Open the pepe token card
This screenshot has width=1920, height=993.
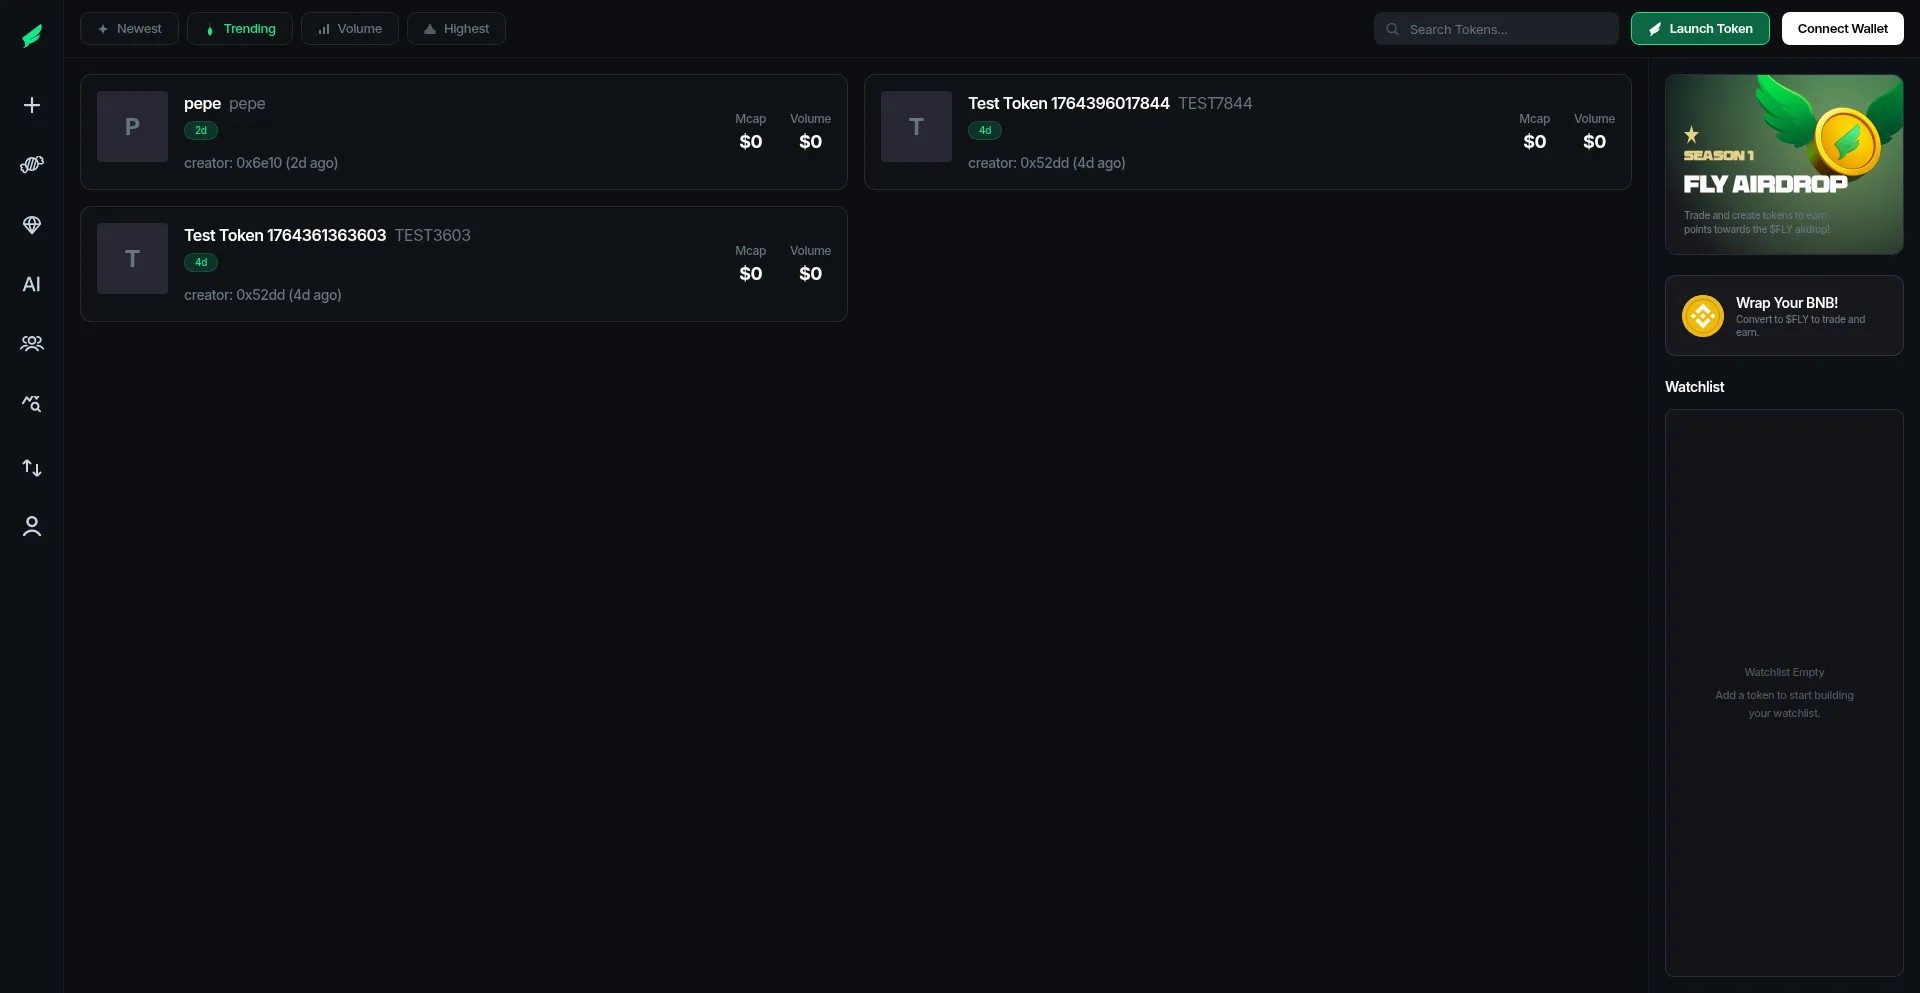pyautogui.click(x=463, y=132)
